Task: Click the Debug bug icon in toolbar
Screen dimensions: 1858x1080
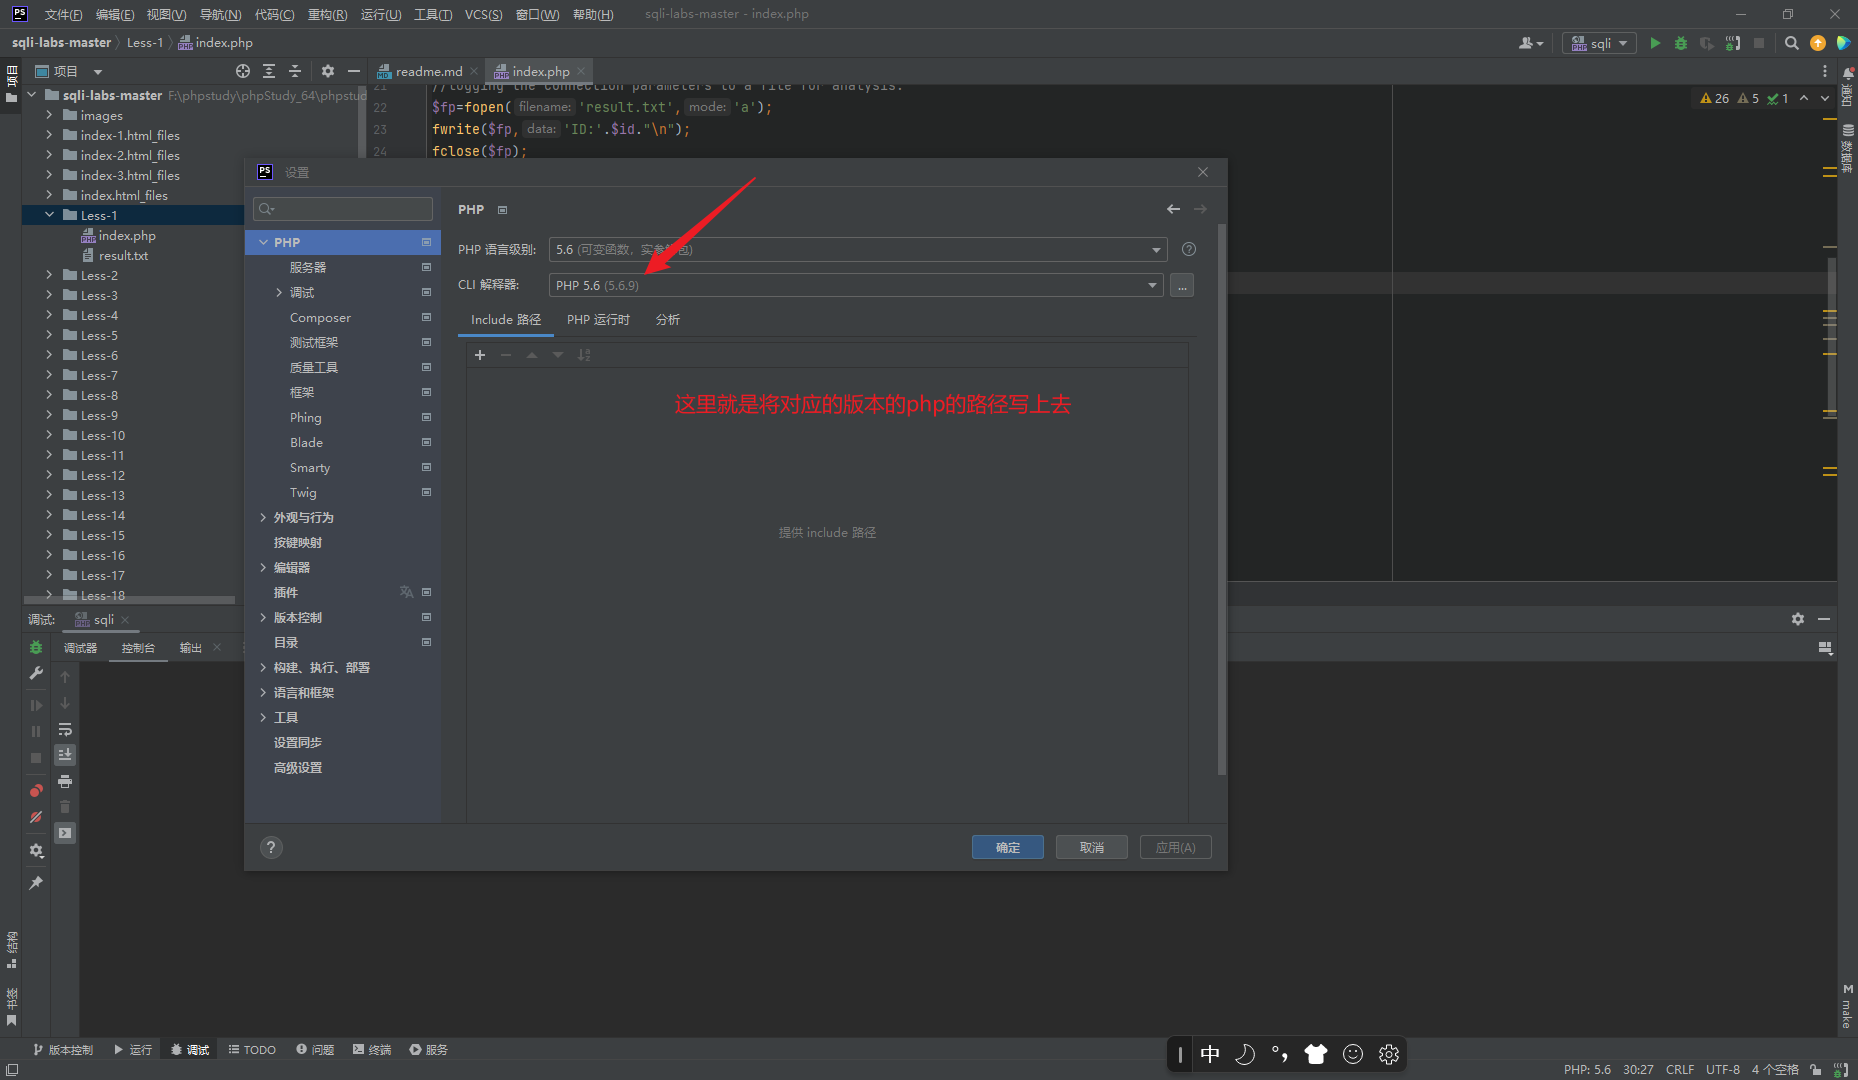Action: (1681, 43)
